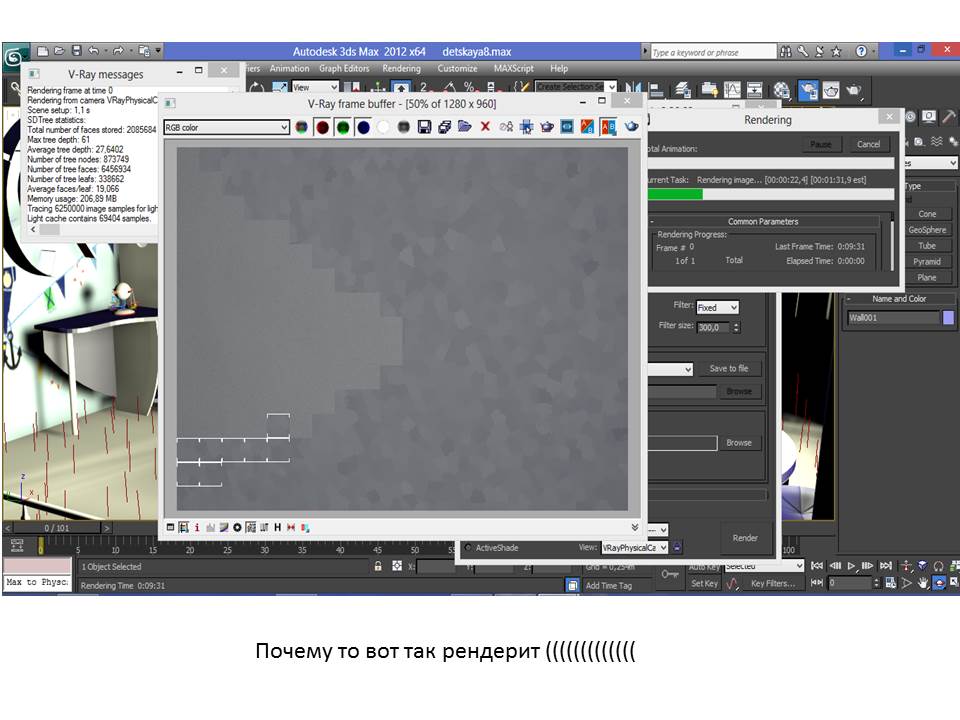
Task: Click the 'H' icon on frame buffer bottom bar
Action: click(277, 527)
